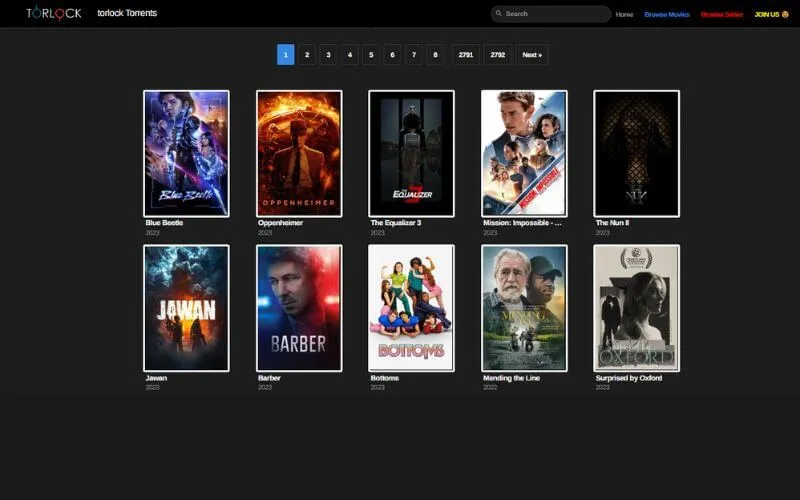
Task: Go to page 2
Action: (307, 55)
